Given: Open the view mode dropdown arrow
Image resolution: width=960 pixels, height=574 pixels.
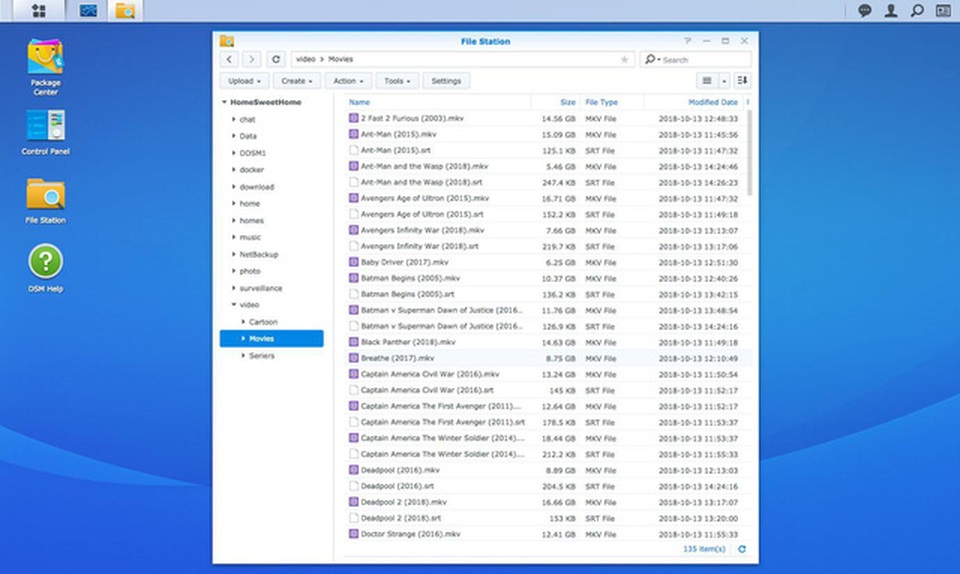Looking at the screenshot, I should [x=724, y=81].
